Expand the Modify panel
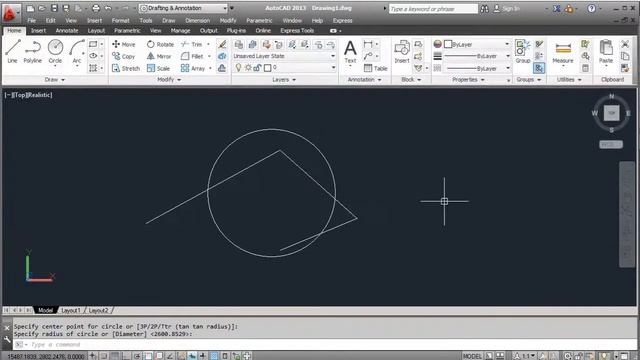The width and height of the screenshot is (640, 360). (169, 80)
